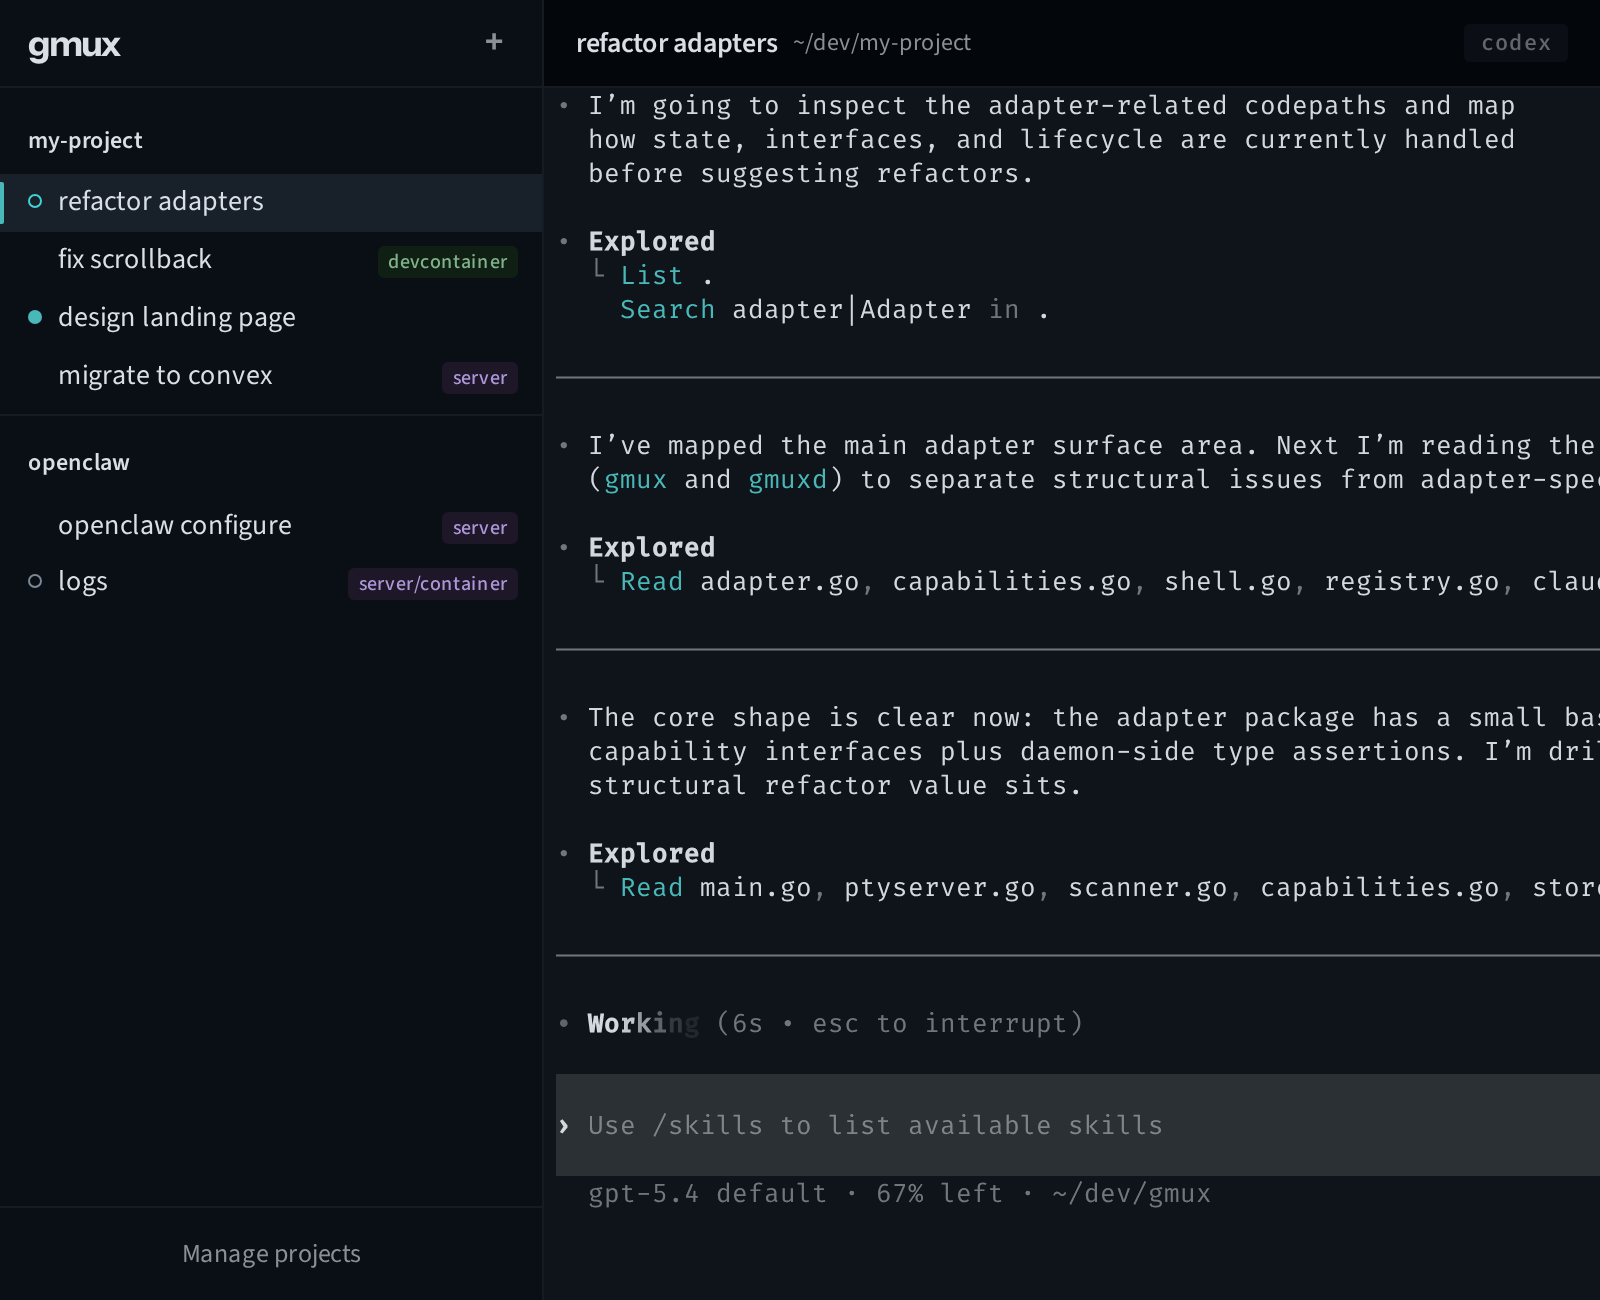Click server tag on migrate to convex
Viewport: 1600px width, 1300px height.
click(x=479, y=378)
